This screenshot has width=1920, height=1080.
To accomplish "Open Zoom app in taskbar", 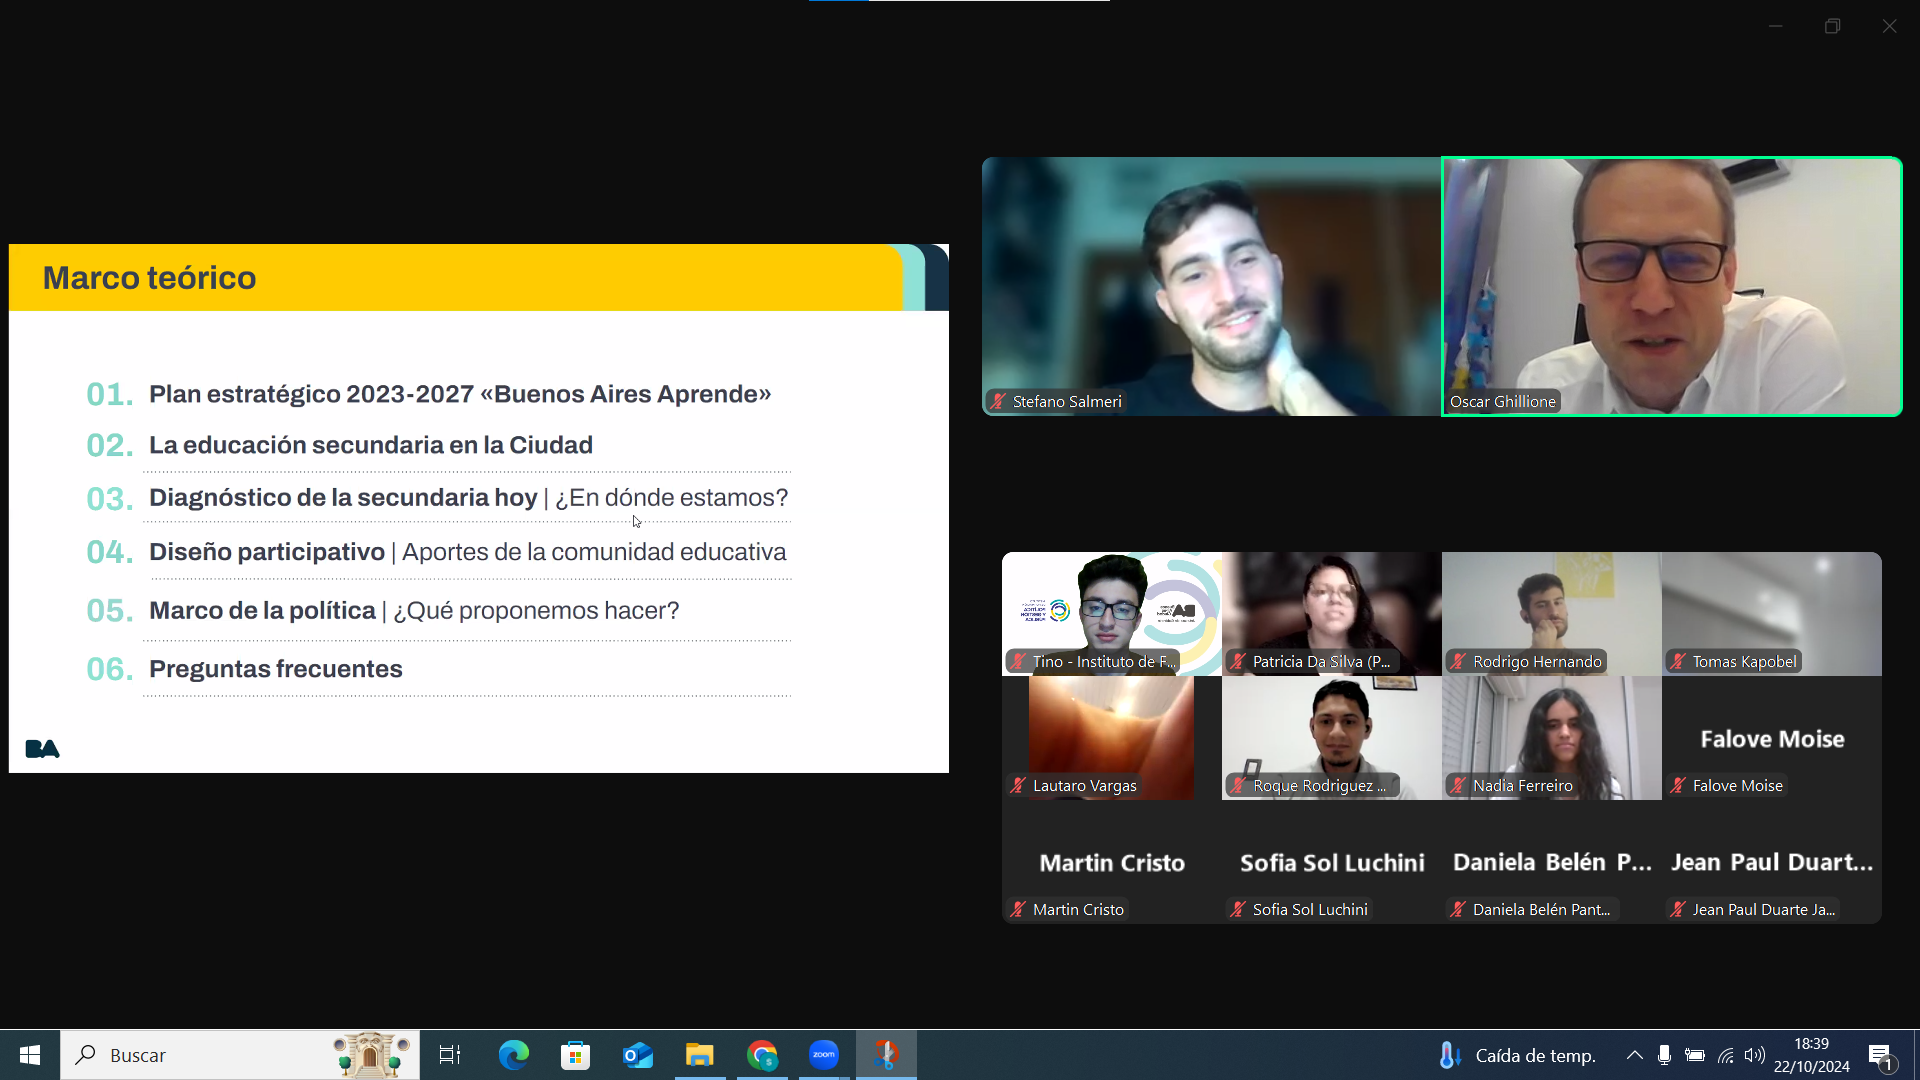I will [824, 1055].
